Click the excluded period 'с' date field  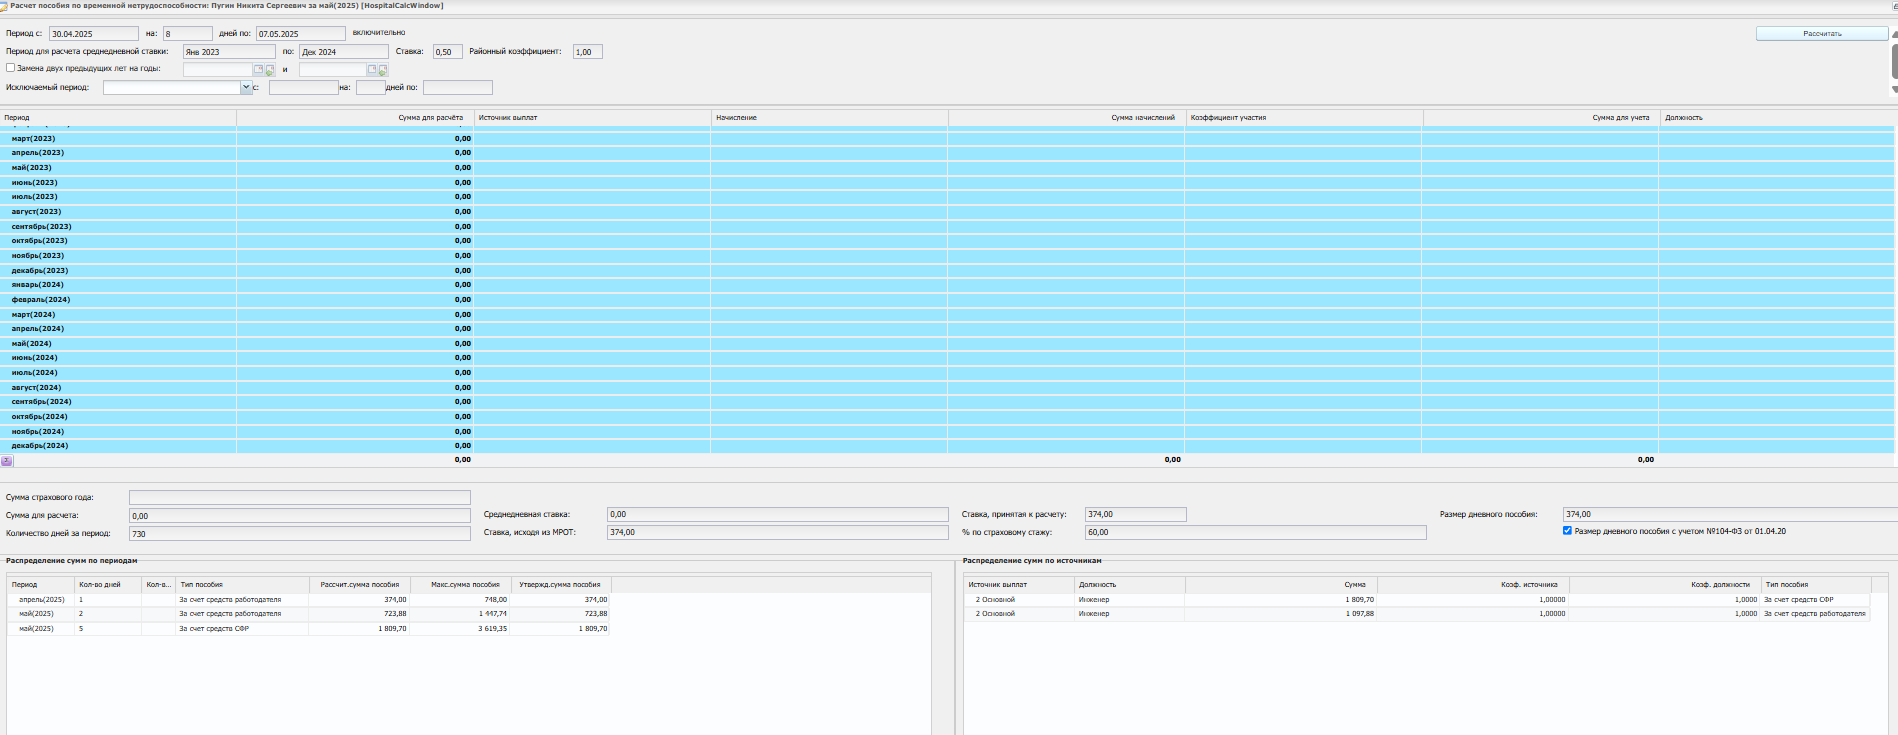[x=304, y=88]
